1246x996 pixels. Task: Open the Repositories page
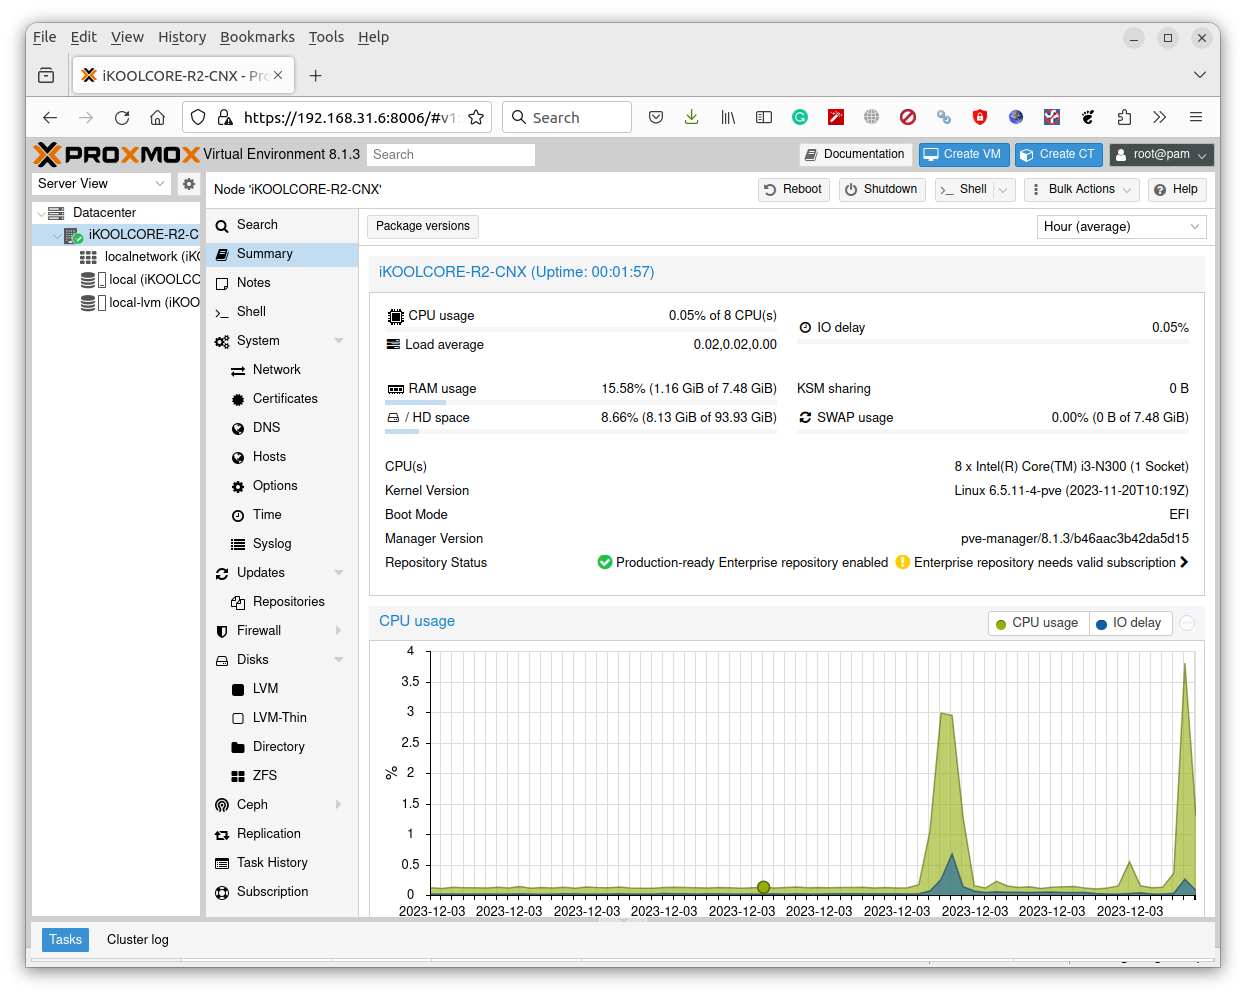(x=288, y=602)
